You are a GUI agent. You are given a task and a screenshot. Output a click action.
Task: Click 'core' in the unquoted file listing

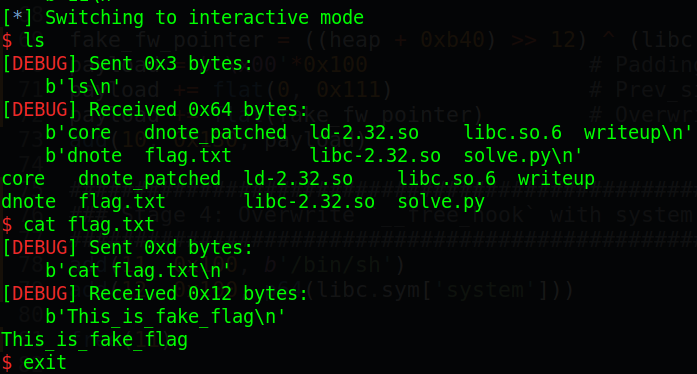click(x=23, y=179)
